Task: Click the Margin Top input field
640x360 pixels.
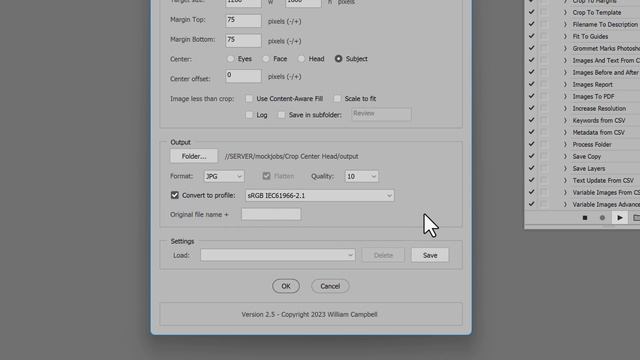Action: click(243, 21)
